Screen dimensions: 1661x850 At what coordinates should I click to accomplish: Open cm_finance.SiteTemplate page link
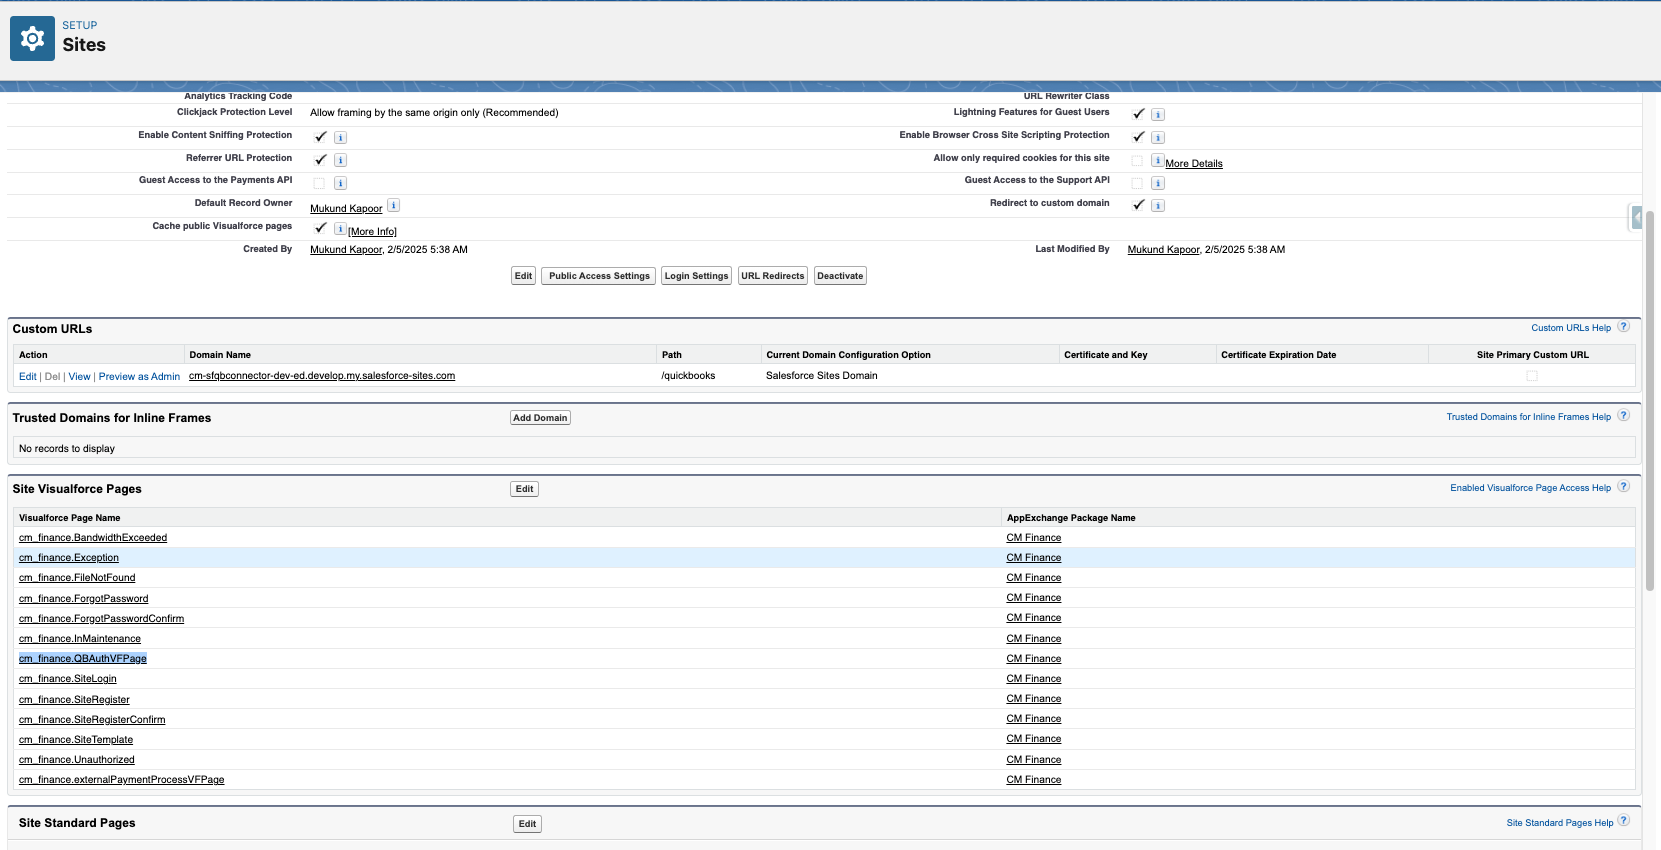pyautogui.click(x=76, y=740)
